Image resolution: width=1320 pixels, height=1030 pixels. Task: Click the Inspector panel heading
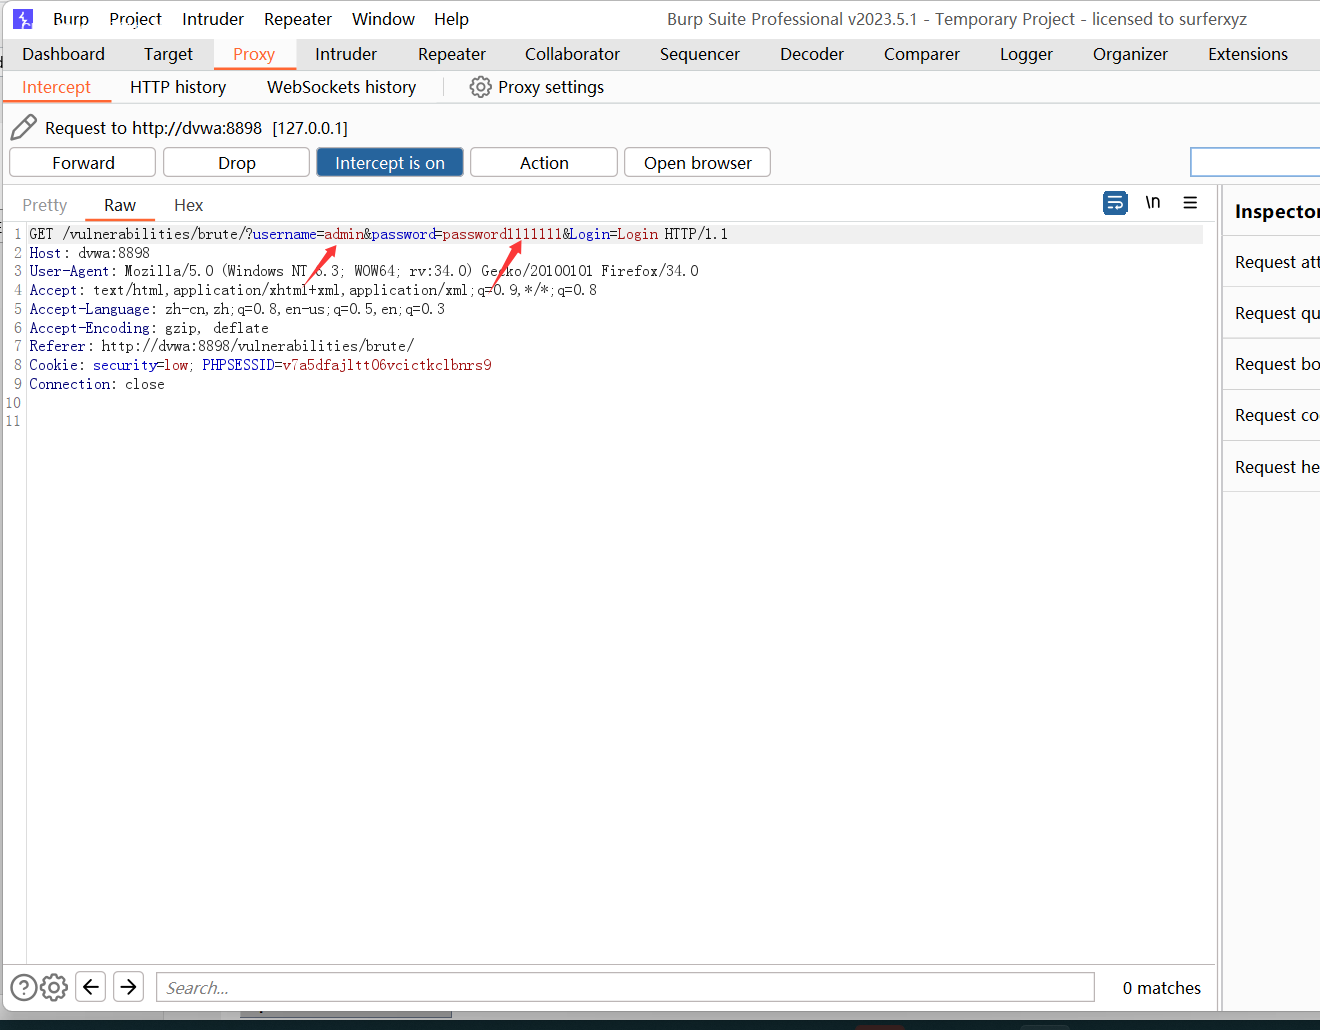pyautogui.click(x=1277, y=211)
